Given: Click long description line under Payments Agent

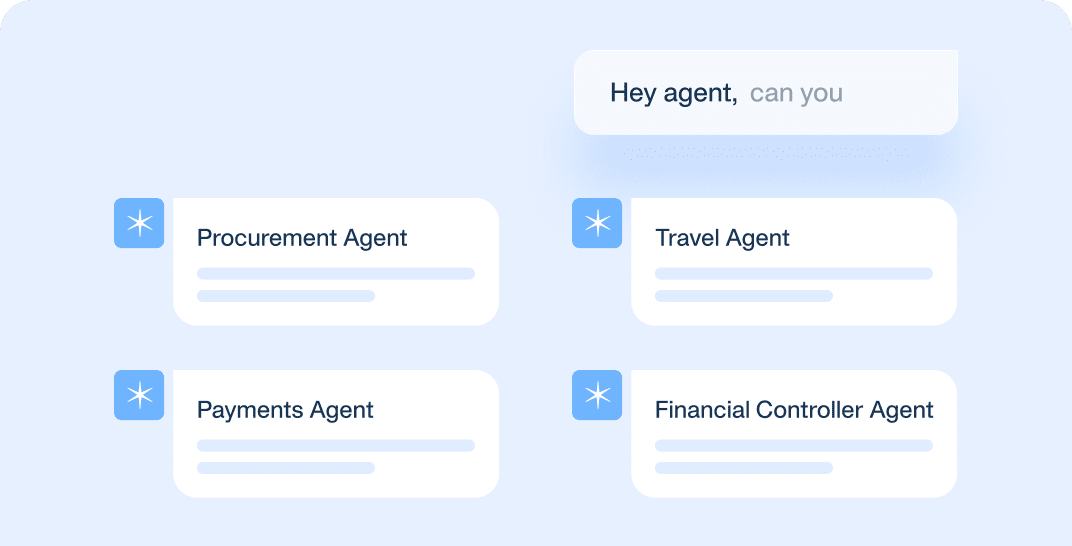Looking at the screenshot, I should 335,445.
